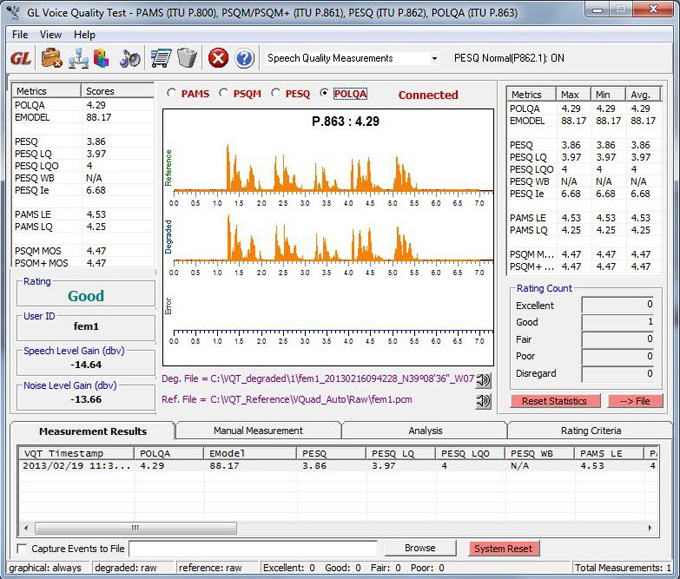This screenshot has height=579, width=680.
Task: Click the PSQM MOS row in left metrics
Action: (83, 251)
